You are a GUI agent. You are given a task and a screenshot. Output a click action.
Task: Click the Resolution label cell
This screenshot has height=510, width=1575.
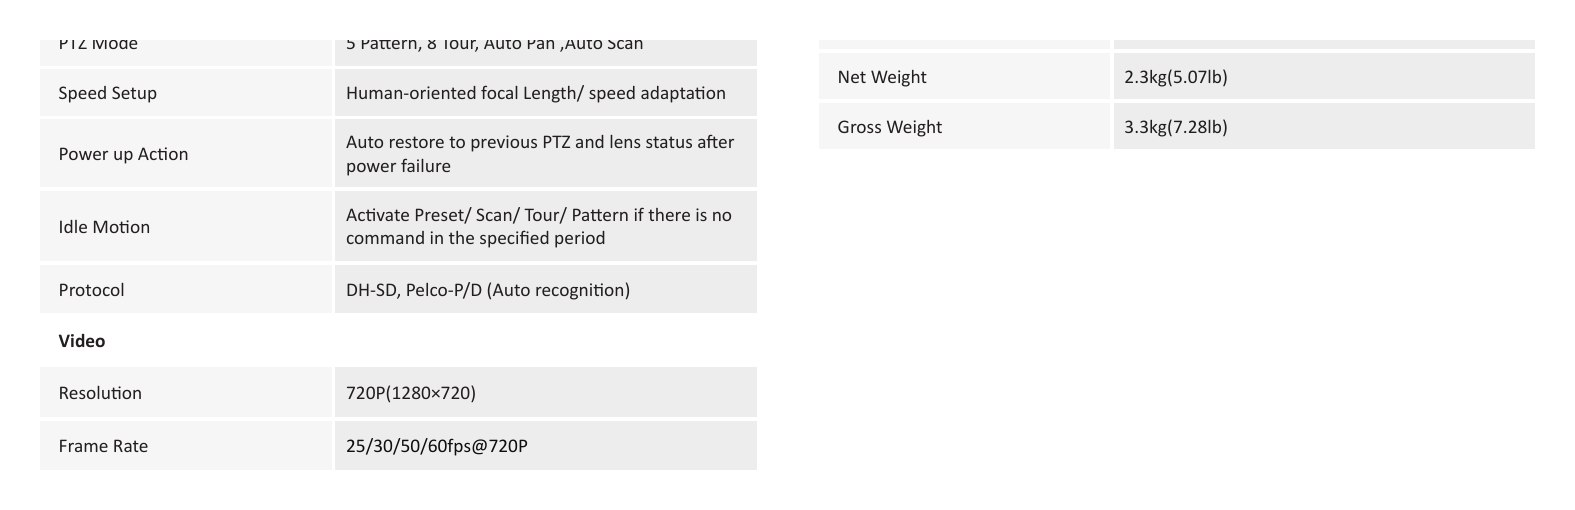tap(186, 393)
